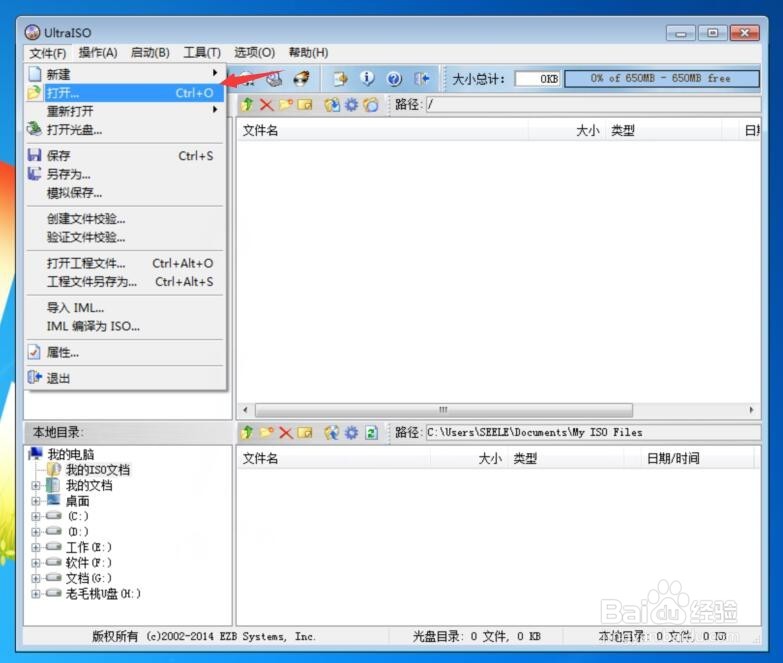The image size is (783, 663).
Task: Open the information icon in main toolbar
Action: [x=368, y=78]
